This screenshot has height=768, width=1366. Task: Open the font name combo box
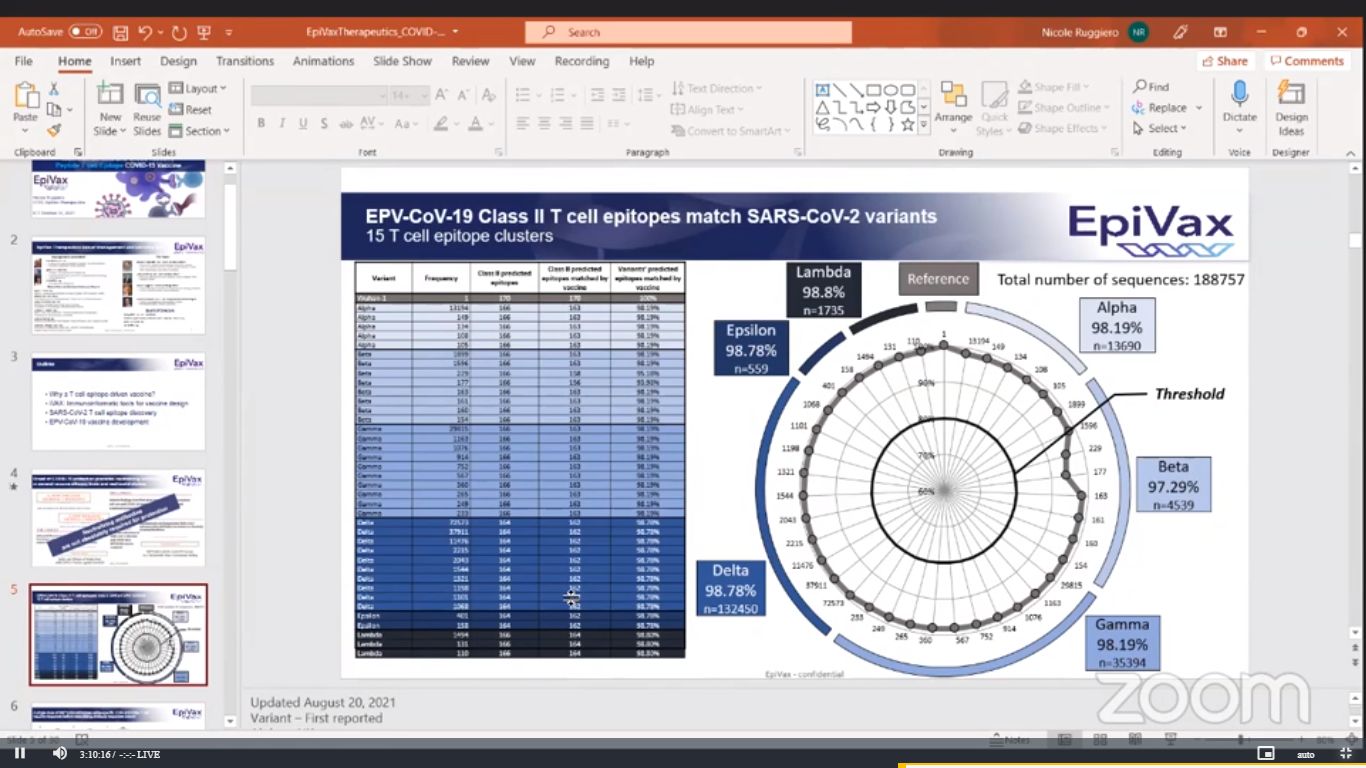coord(319,95)
